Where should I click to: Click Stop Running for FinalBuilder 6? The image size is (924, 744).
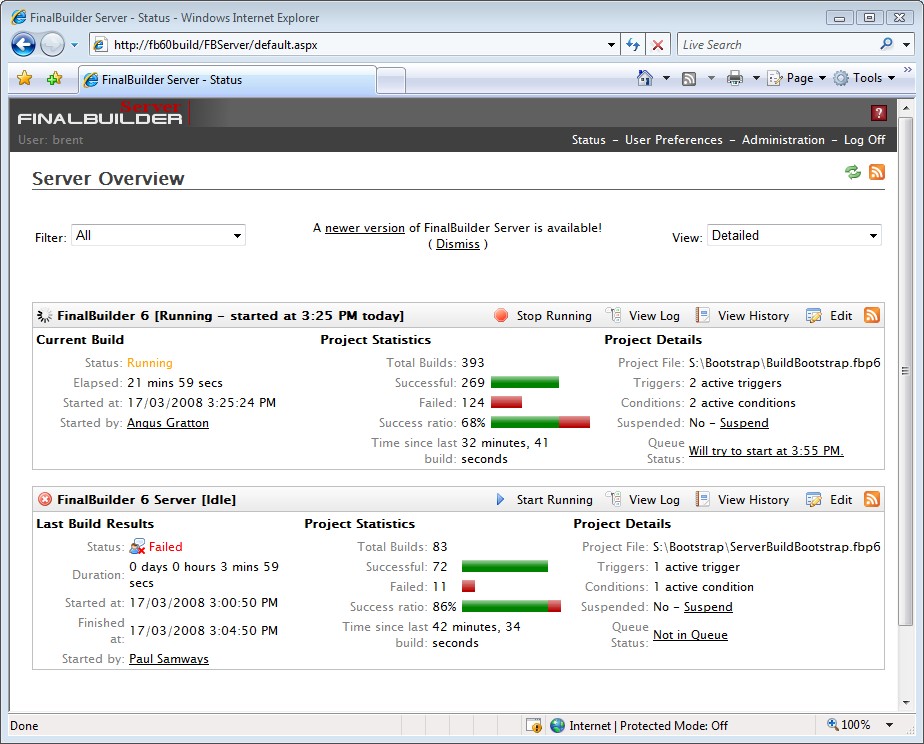coord(543,316)
